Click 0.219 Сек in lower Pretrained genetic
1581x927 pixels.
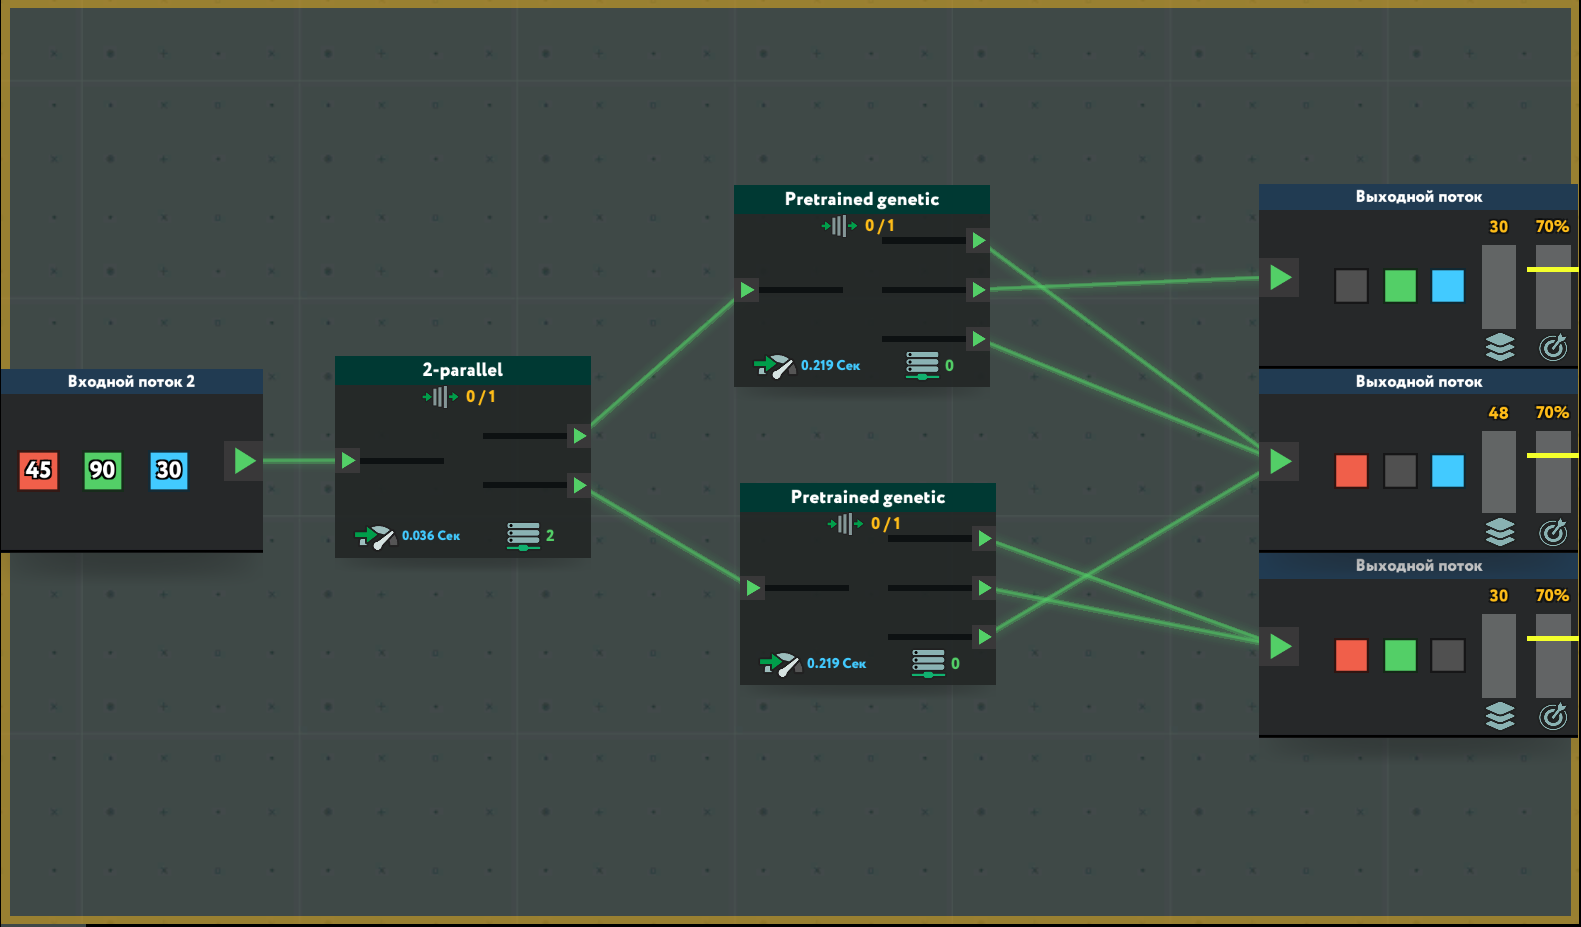click(x=836, y=664)
